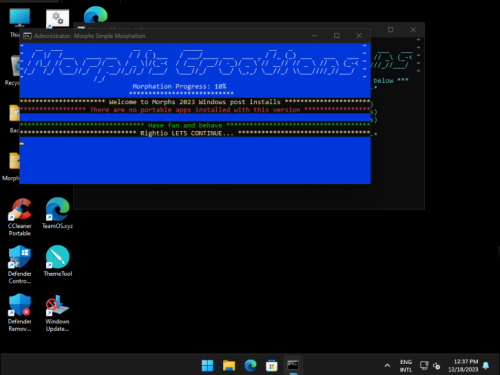Expand the hidden system tray icons chevron
Viewport: 500px width, 375px height.
tap(387, 366)
